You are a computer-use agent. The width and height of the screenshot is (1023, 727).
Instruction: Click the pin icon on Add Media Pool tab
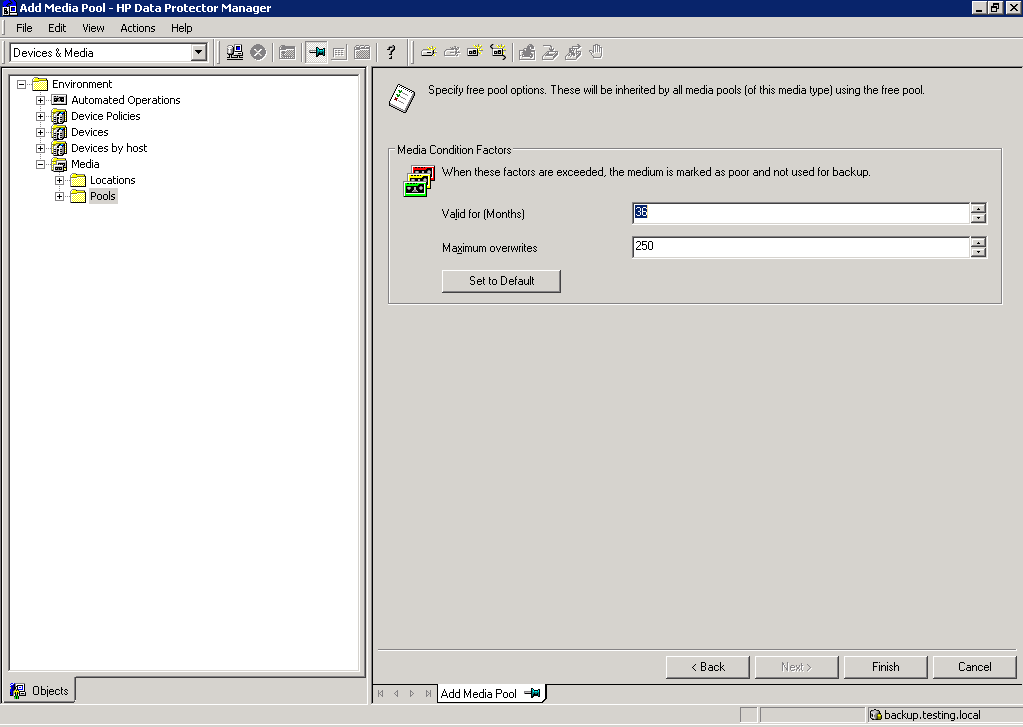coord(532,693)
